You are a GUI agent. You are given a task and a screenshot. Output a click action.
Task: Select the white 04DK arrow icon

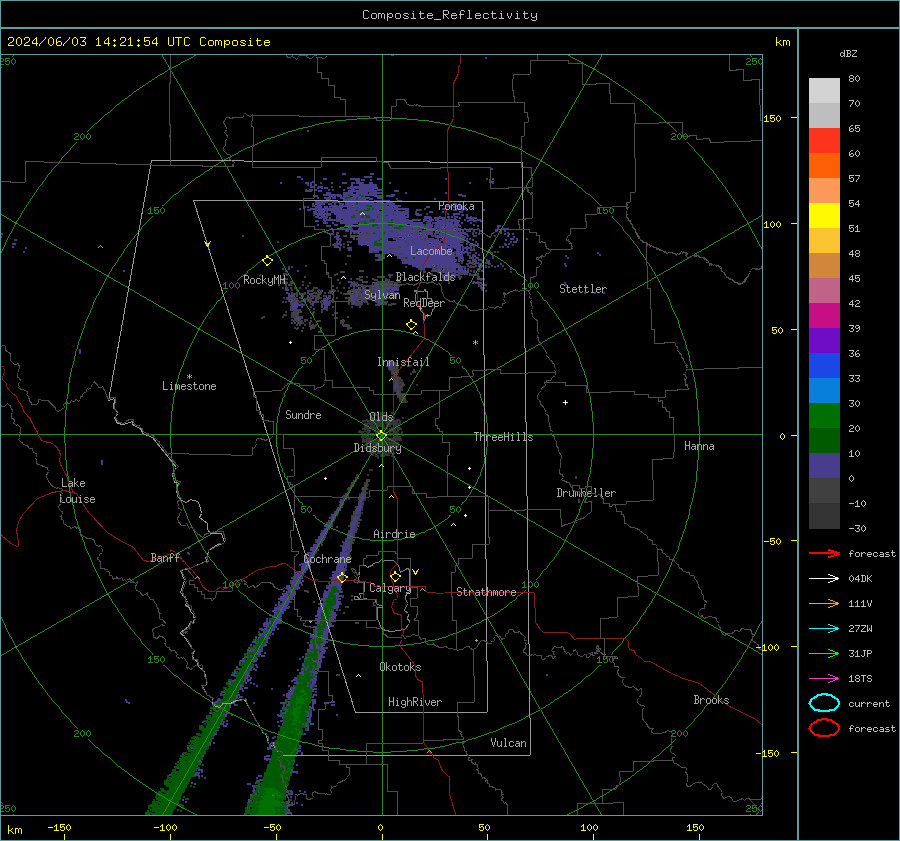tap(824, 578)
